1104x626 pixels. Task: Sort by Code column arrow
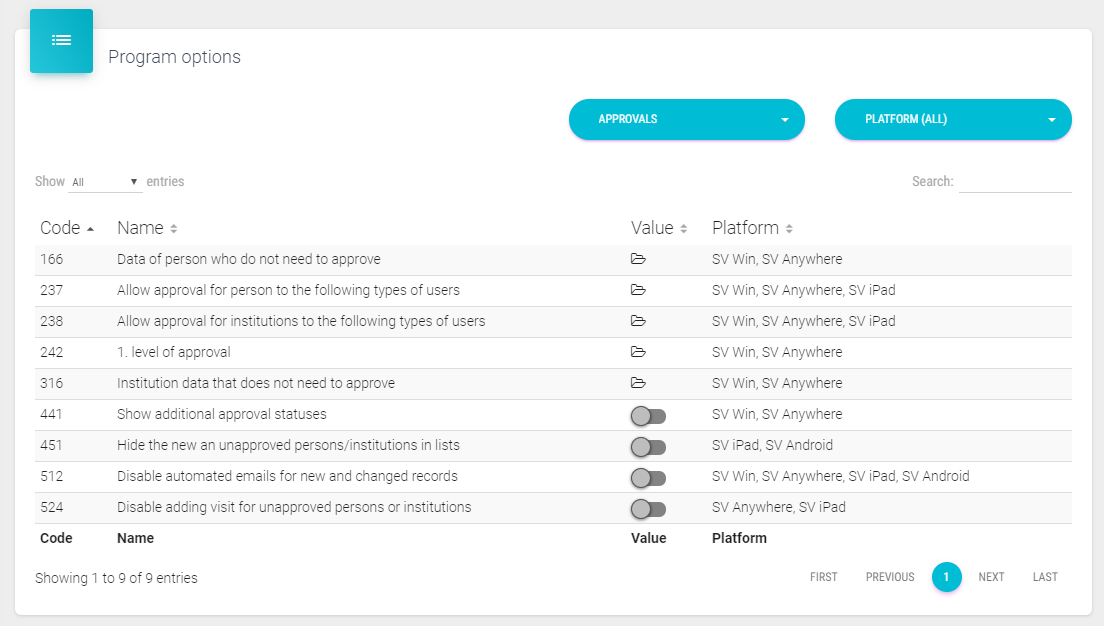91,229
